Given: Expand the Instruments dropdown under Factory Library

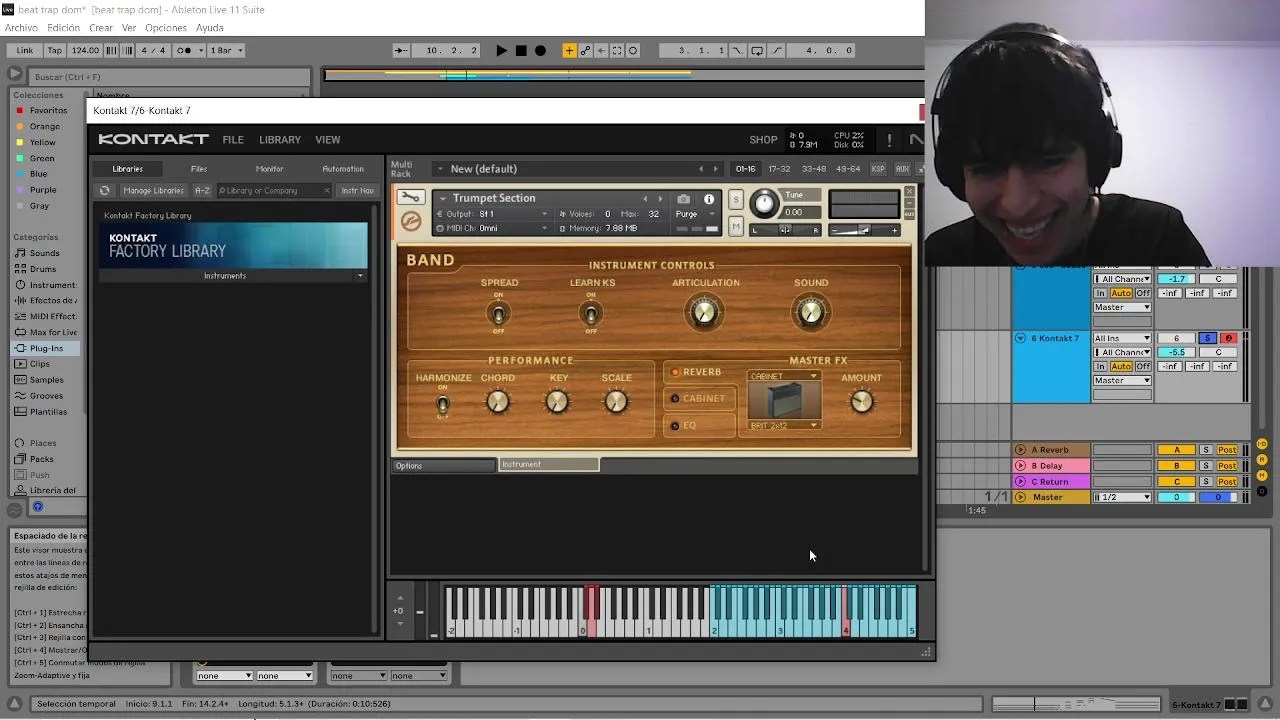Looking at the screenshot, I should pos(233,276).
